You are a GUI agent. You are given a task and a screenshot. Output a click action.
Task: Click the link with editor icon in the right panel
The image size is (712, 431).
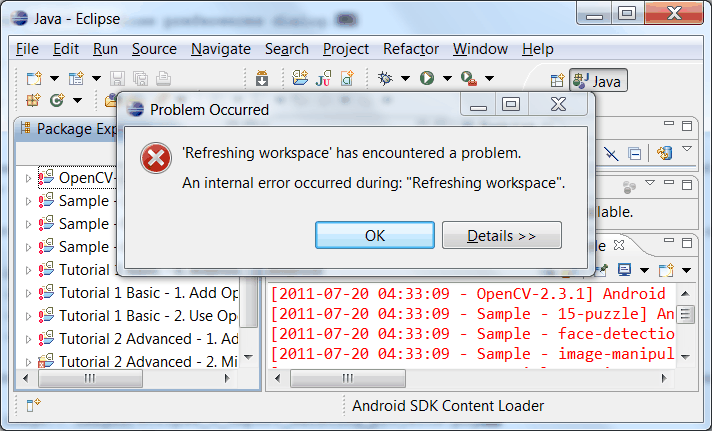click(664, 153)
